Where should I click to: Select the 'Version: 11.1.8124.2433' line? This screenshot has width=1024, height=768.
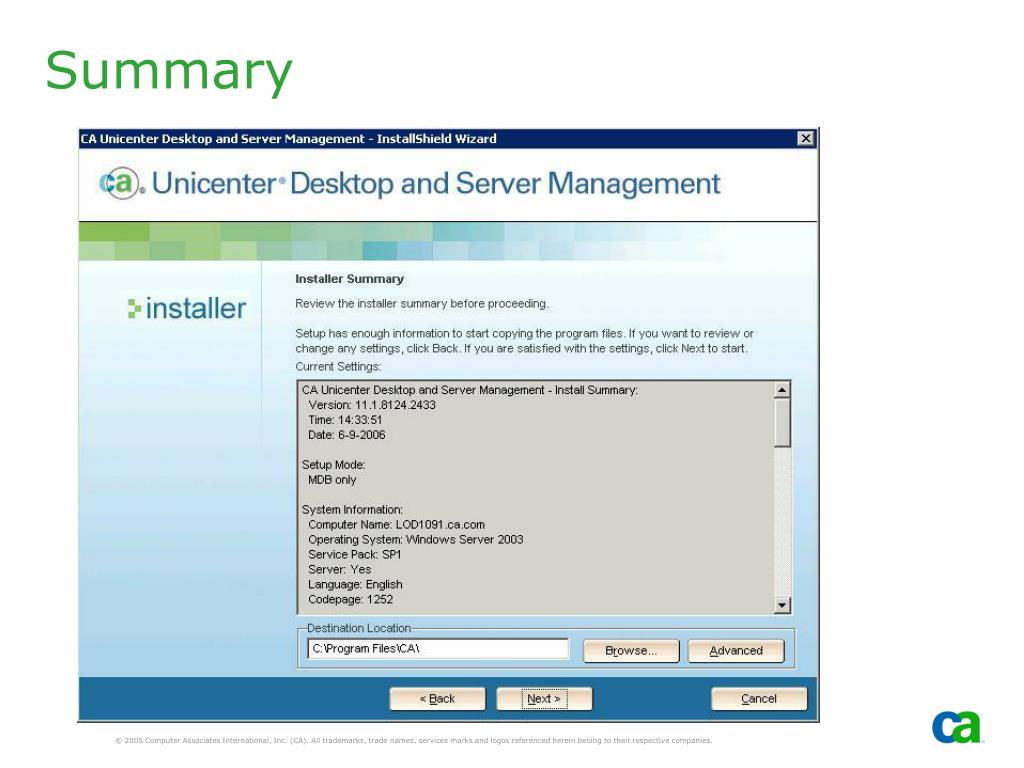[x=372, y=405]
